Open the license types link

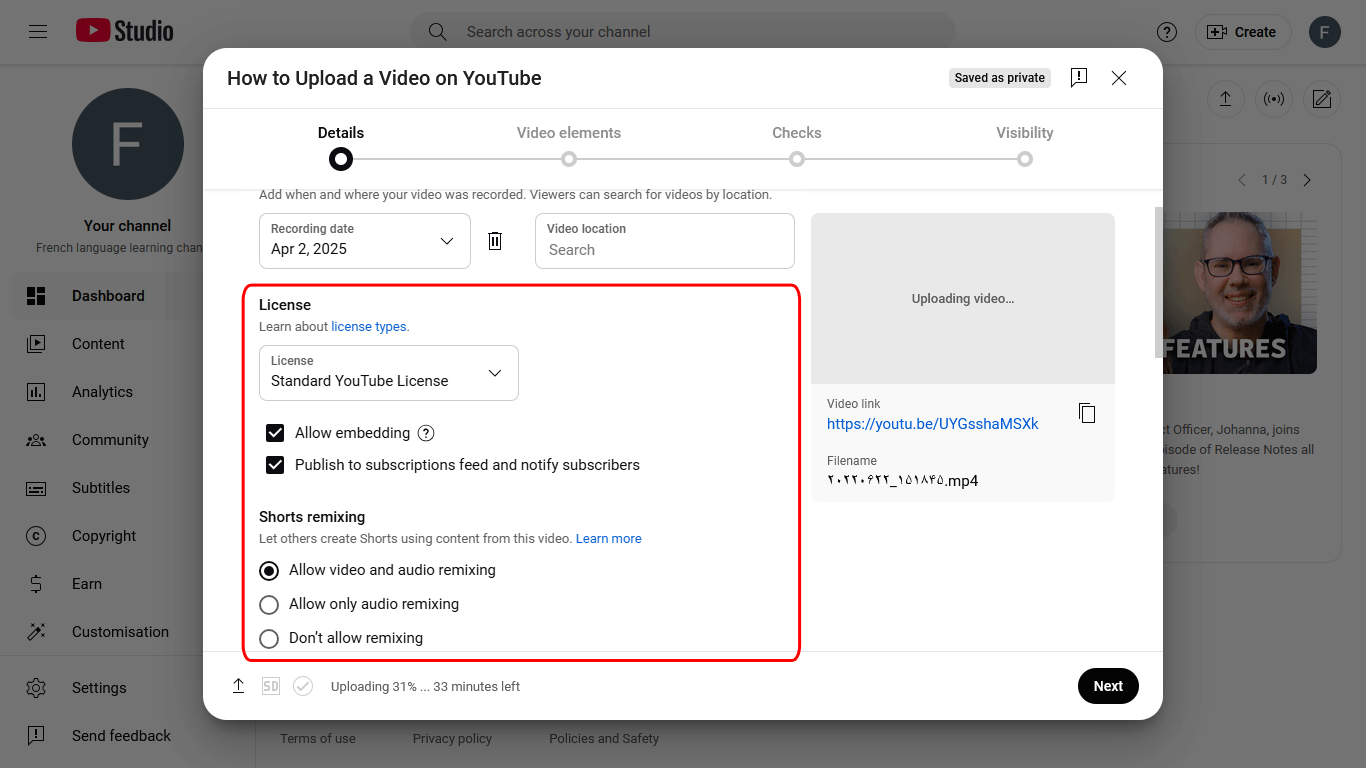tap(369, 327)
